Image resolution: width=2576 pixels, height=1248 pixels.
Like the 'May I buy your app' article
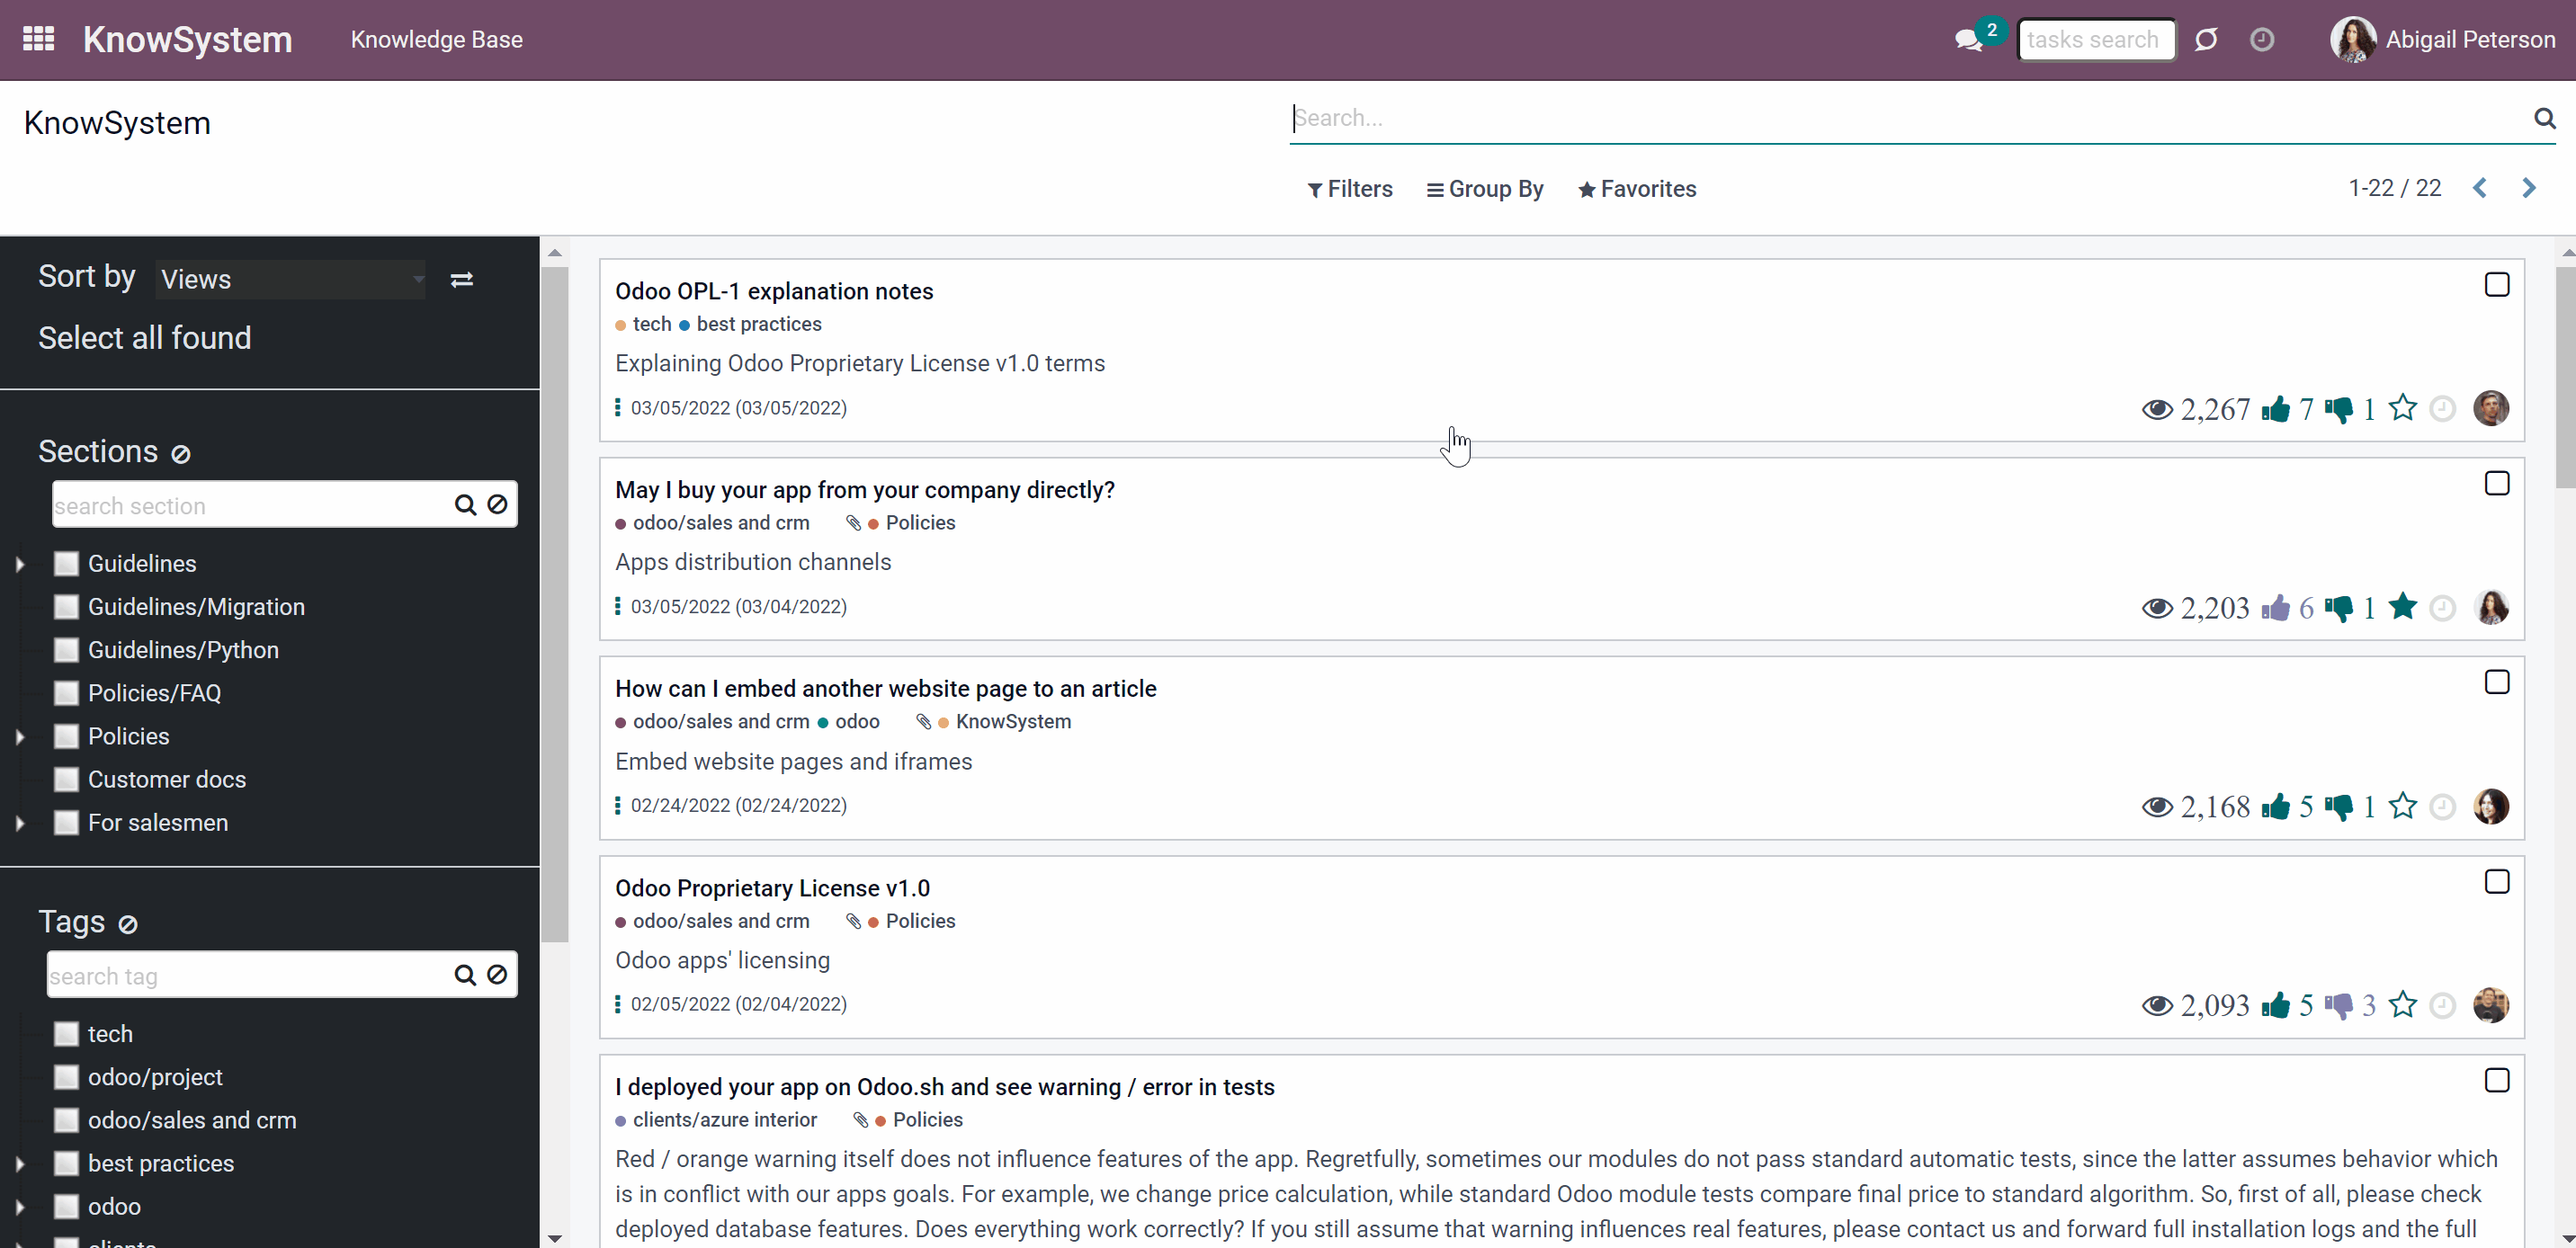(x=2276, y=608)
